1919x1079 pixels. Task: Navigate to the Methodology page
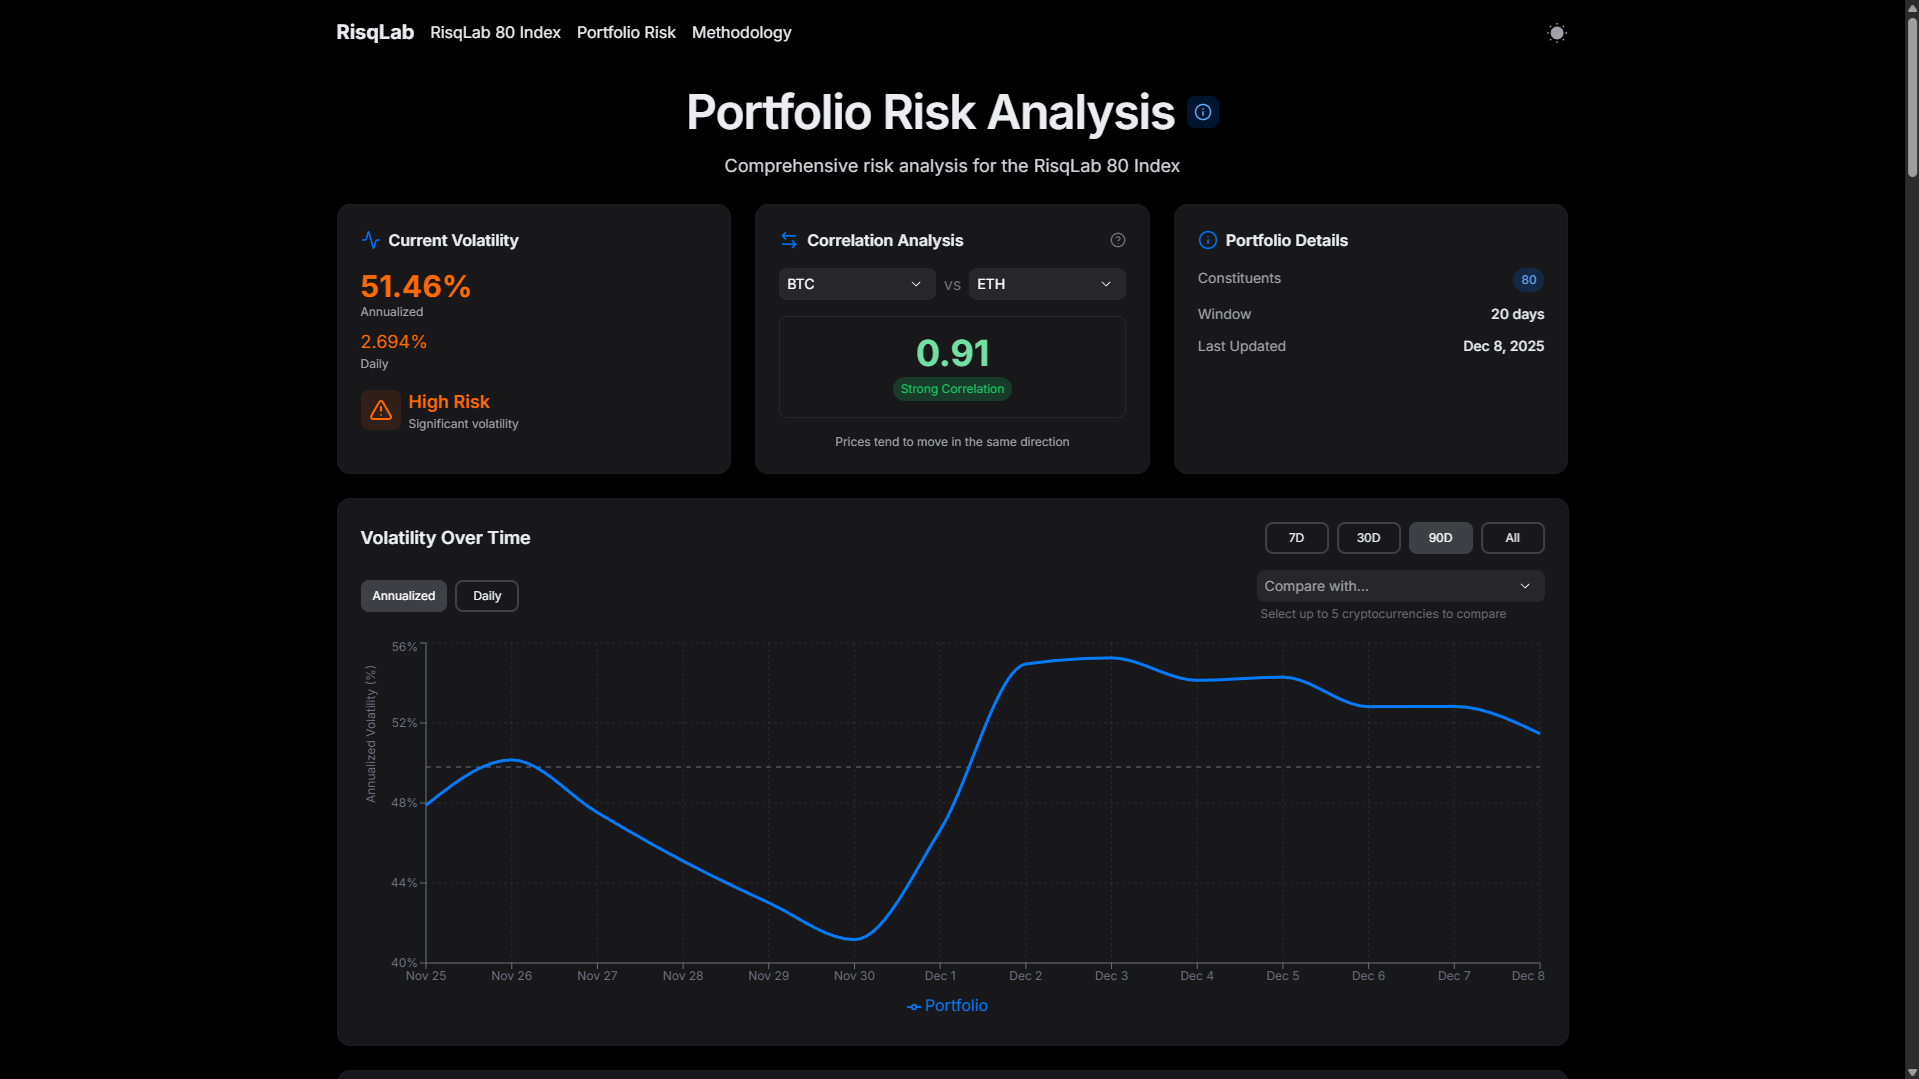(x=741, y=32)
